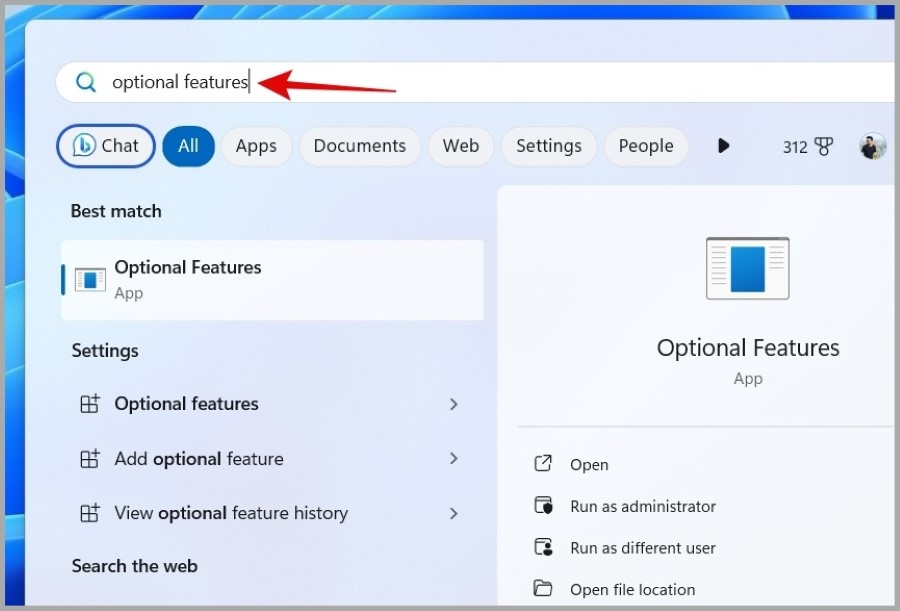Click the Best match heading

[116, 211]
